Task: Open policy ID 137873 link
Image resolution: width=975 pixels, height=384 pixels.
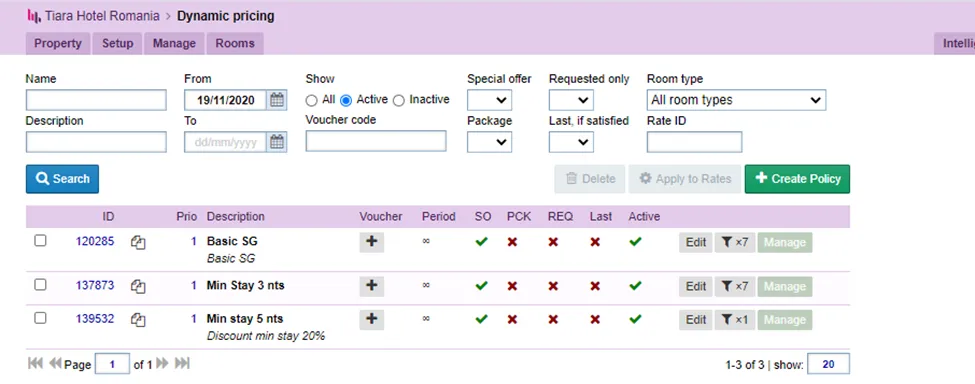Action: (x=95, y=285)
